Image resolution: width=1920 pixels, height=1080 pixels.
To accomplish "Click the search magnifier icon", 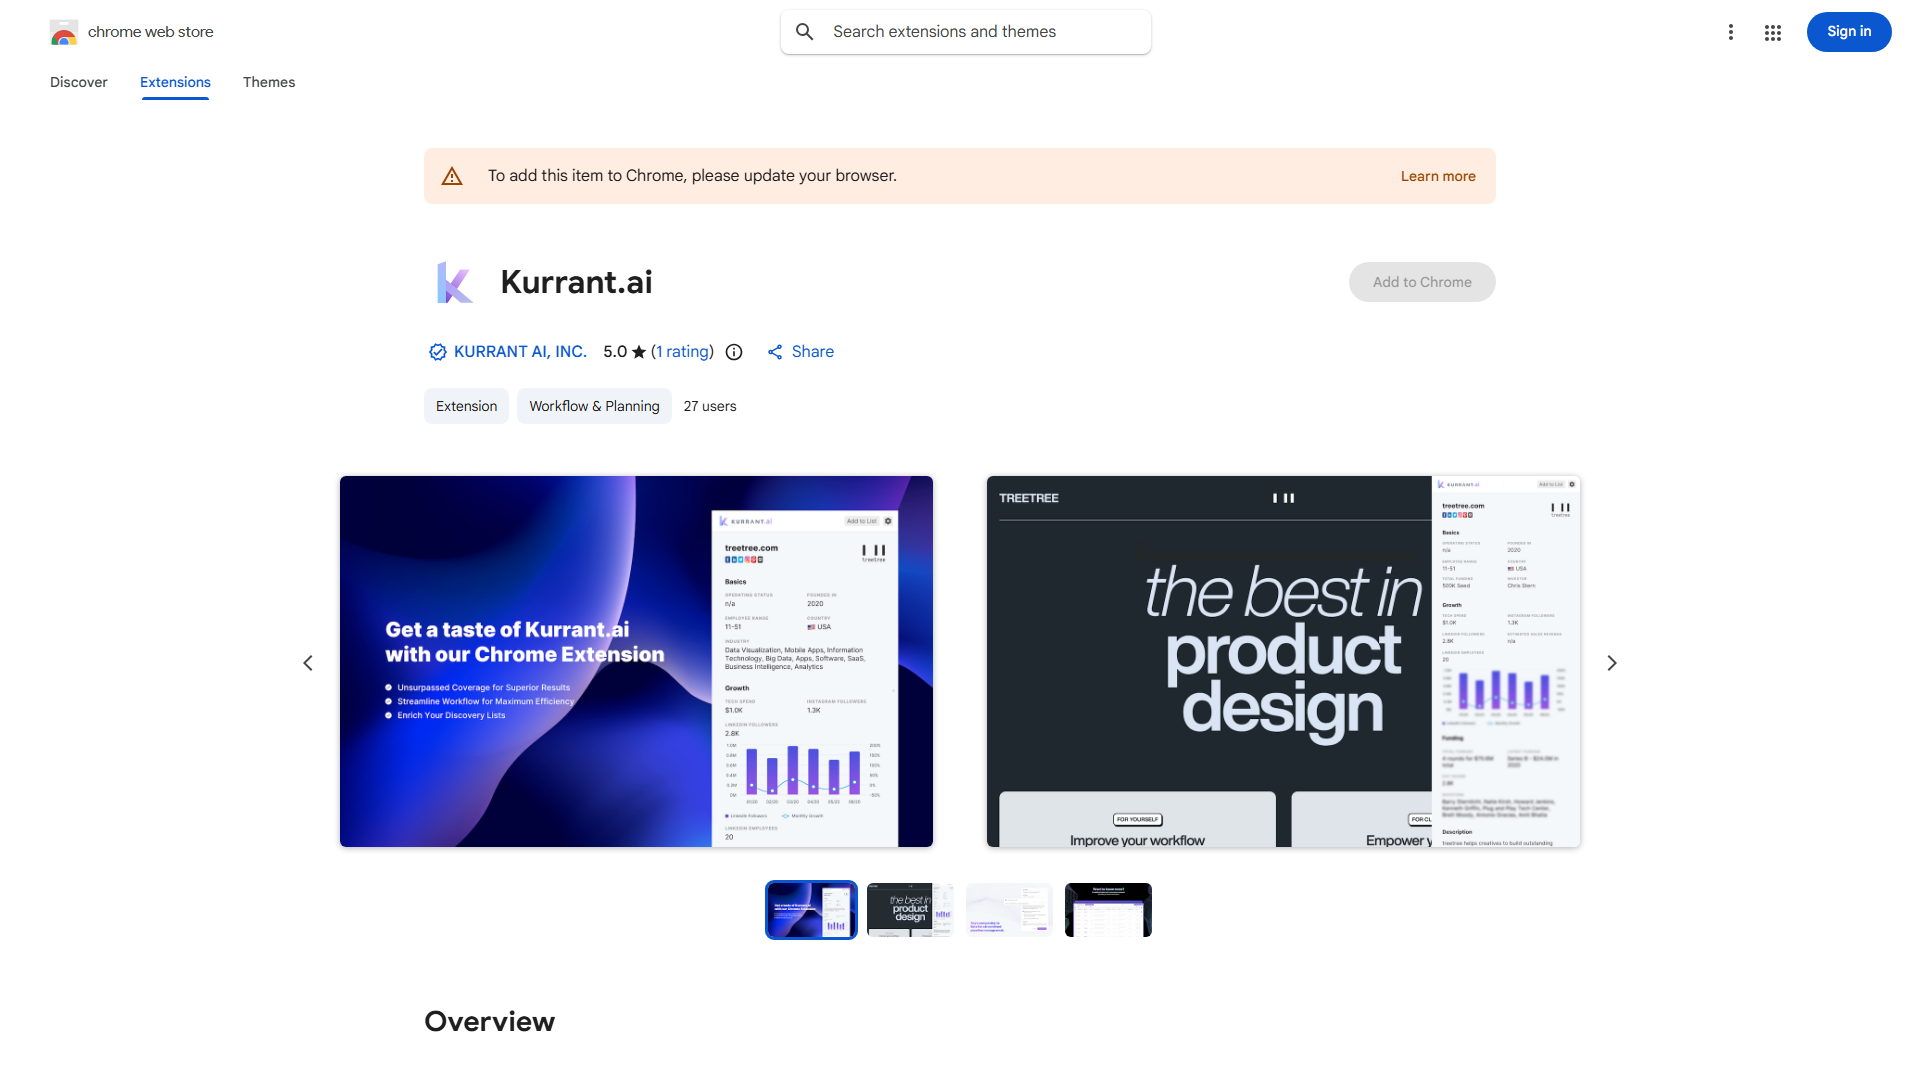I will [x=805, y=31].
